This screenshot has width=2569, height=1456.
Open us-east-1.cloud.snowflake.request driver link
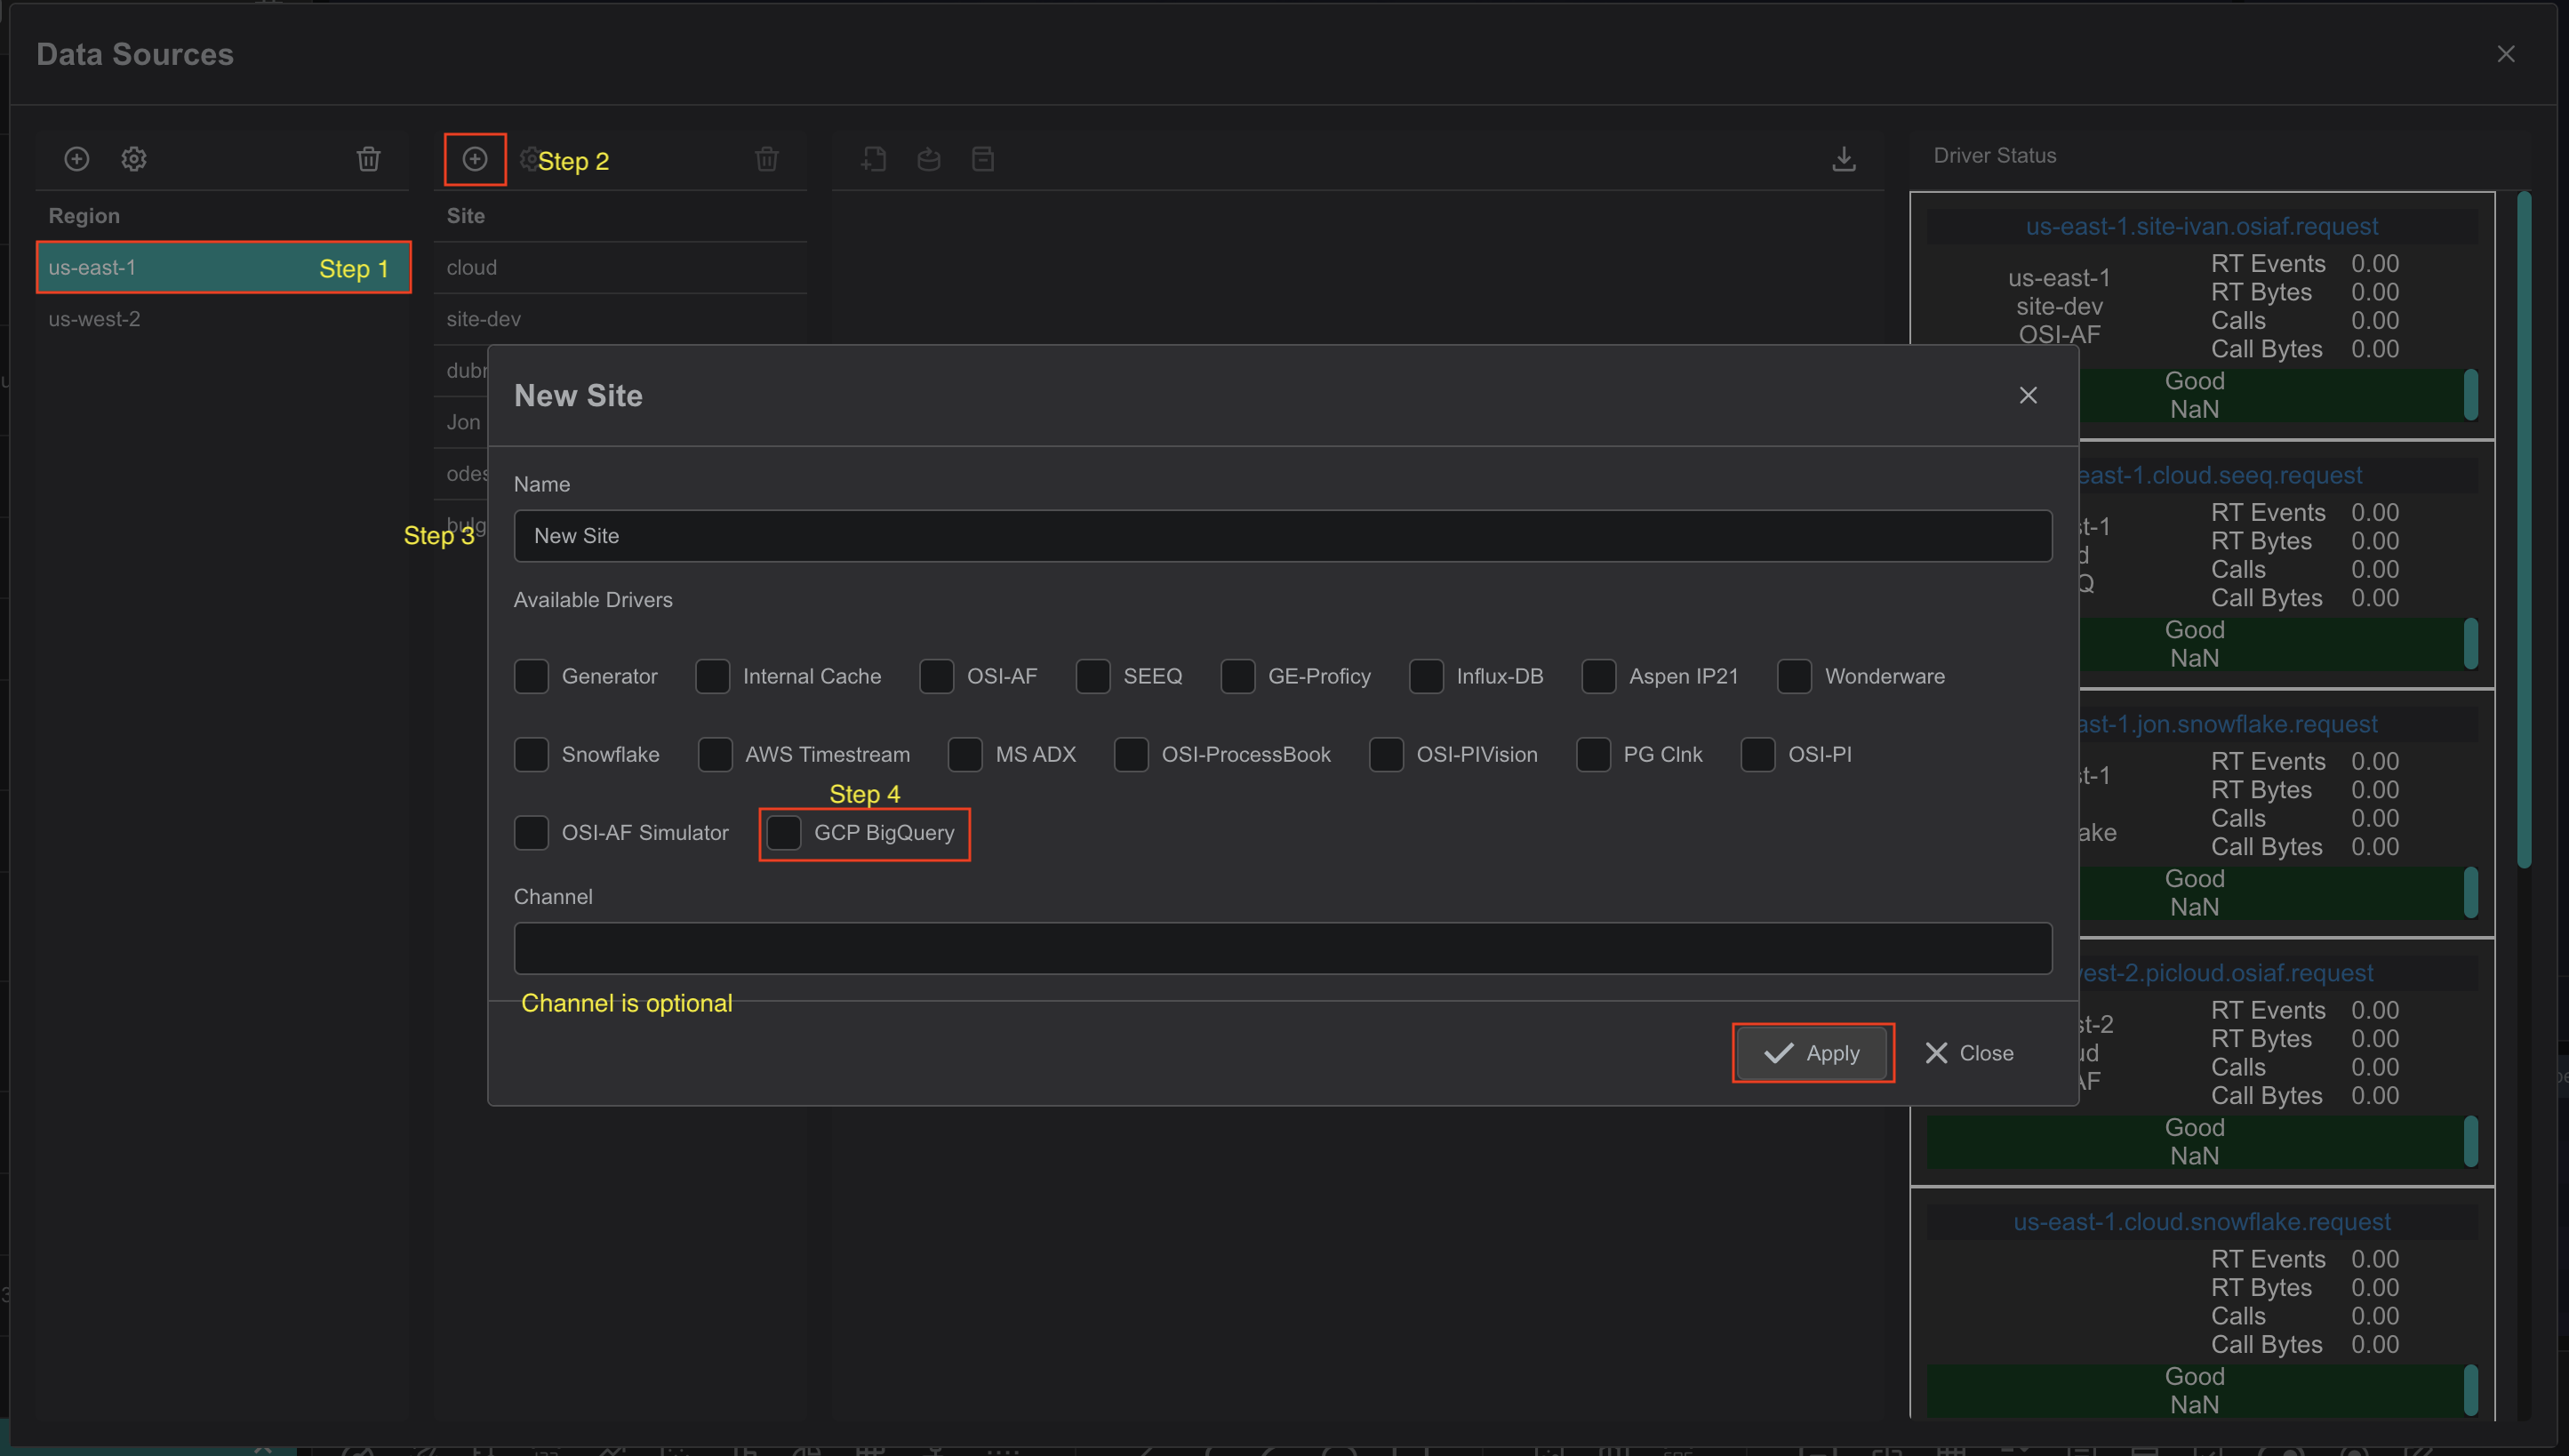click(2201, 1223)
